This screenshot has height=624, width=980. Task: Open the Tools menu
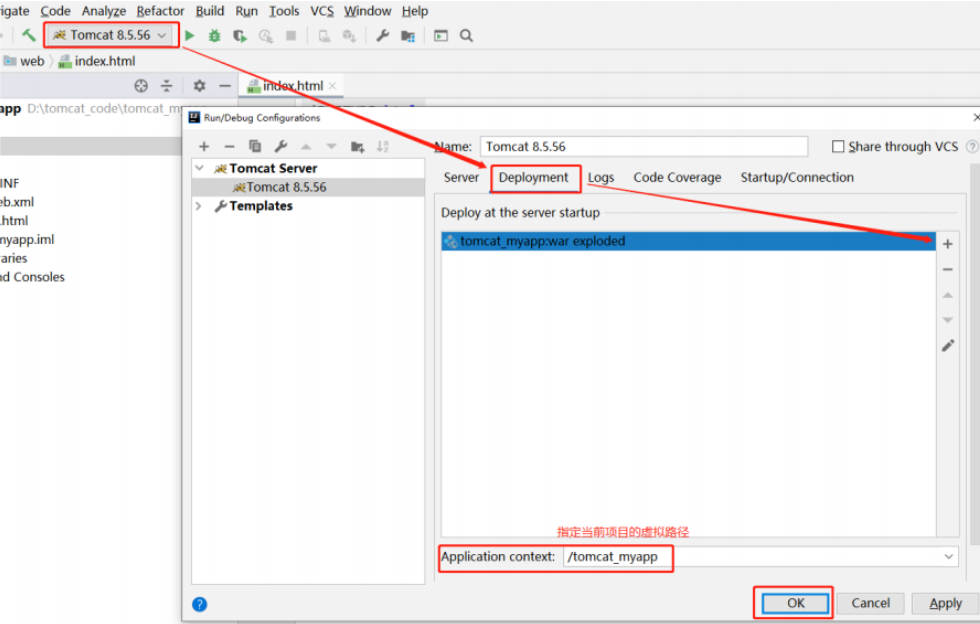tap(284, 11)
